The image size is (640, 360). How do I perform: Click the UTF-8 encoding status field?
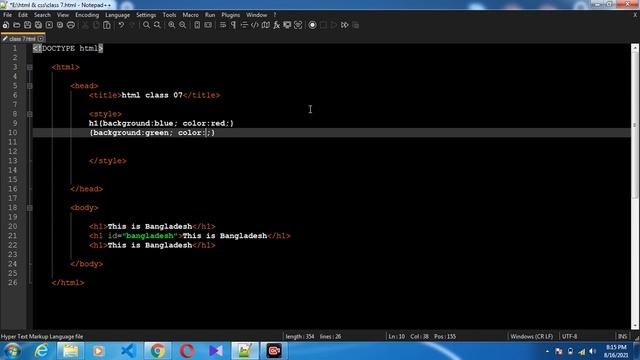[x=569, y=336]
